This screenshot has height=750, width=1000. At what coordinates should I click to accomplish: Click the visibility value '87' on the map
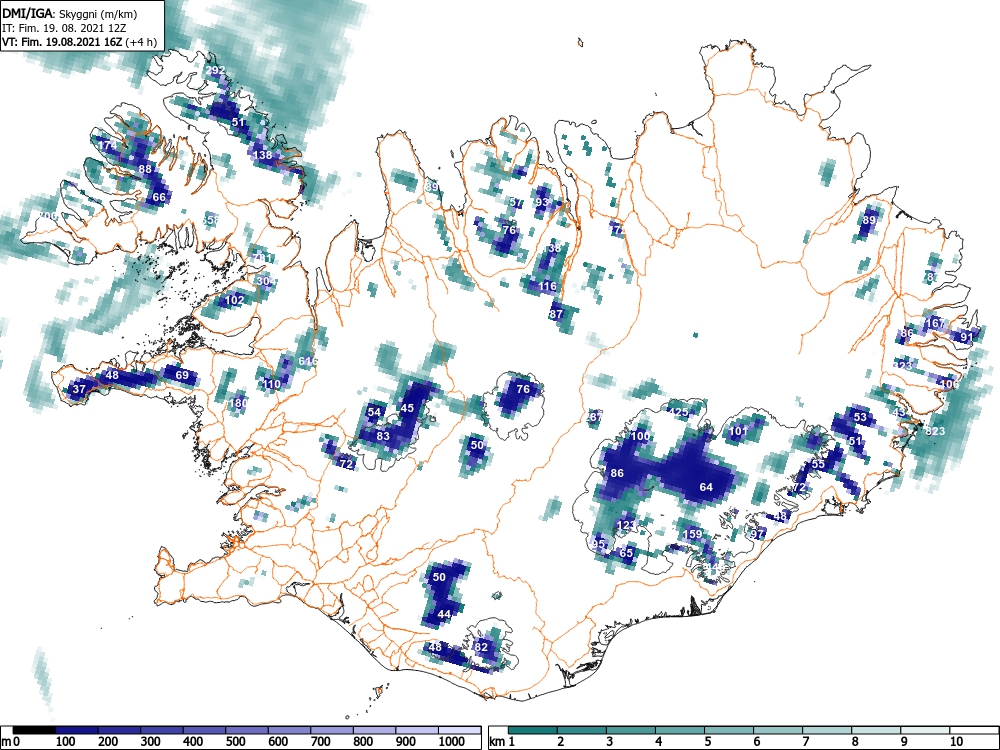pyautogui.click(x=556, y=314)
